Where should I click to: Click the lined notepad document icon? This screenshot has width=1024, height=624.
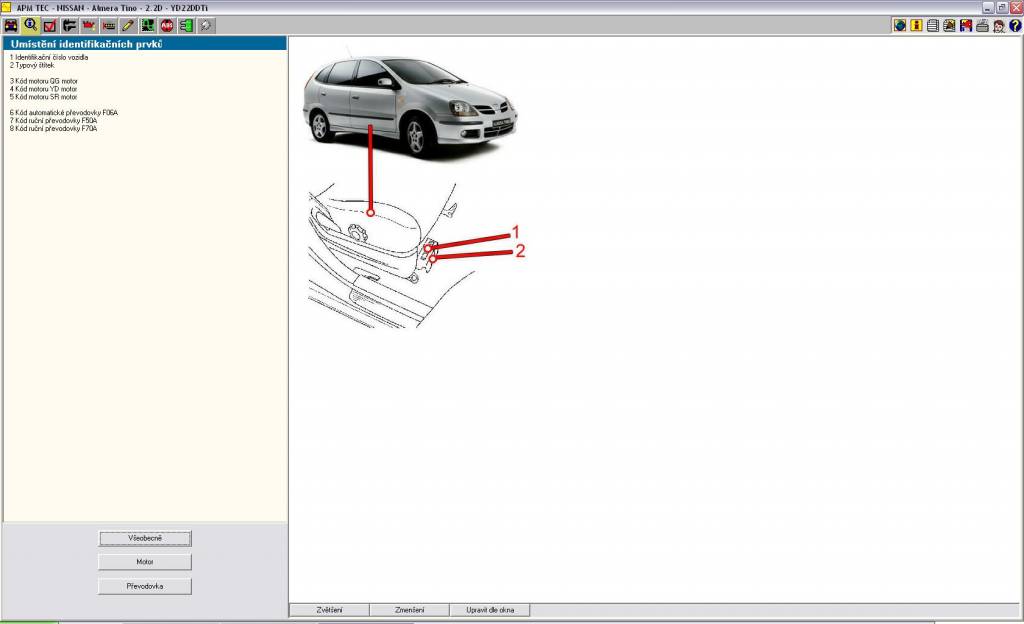(933, 26)
